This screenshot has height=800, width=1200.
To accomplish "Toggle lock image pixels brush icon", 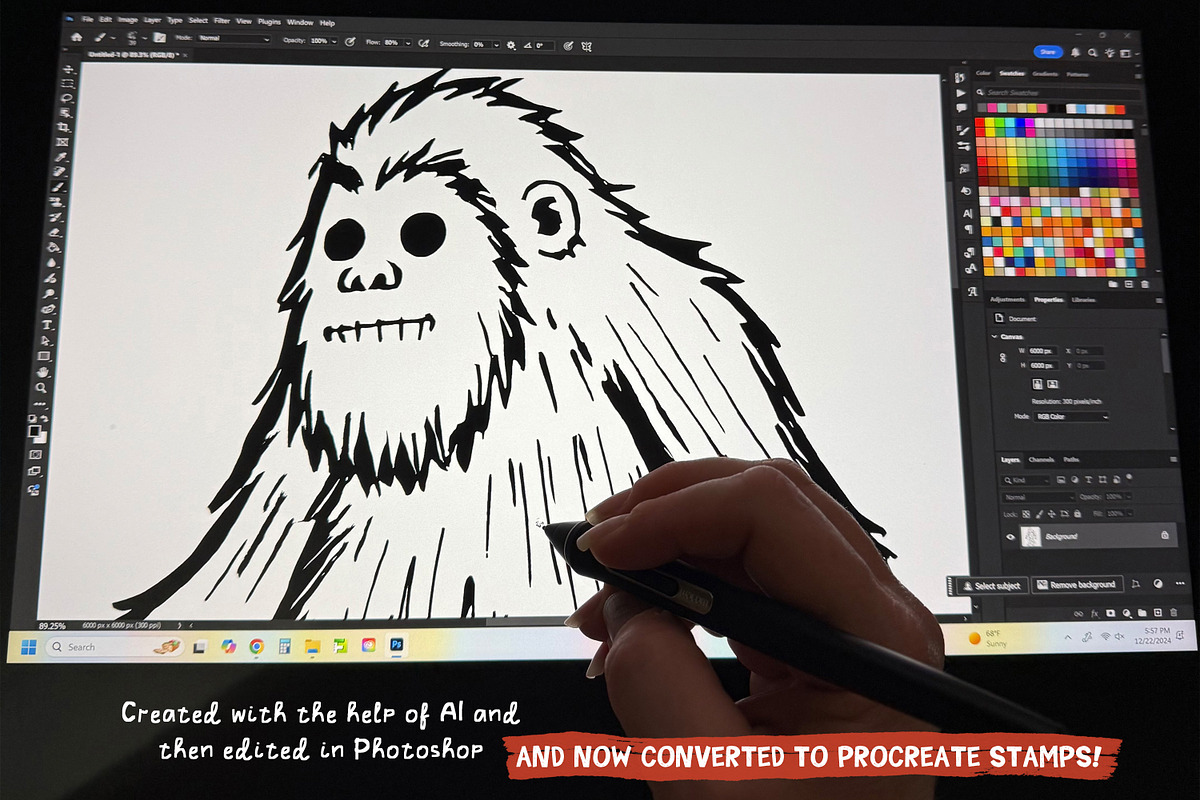I will tap(1039, 513).
